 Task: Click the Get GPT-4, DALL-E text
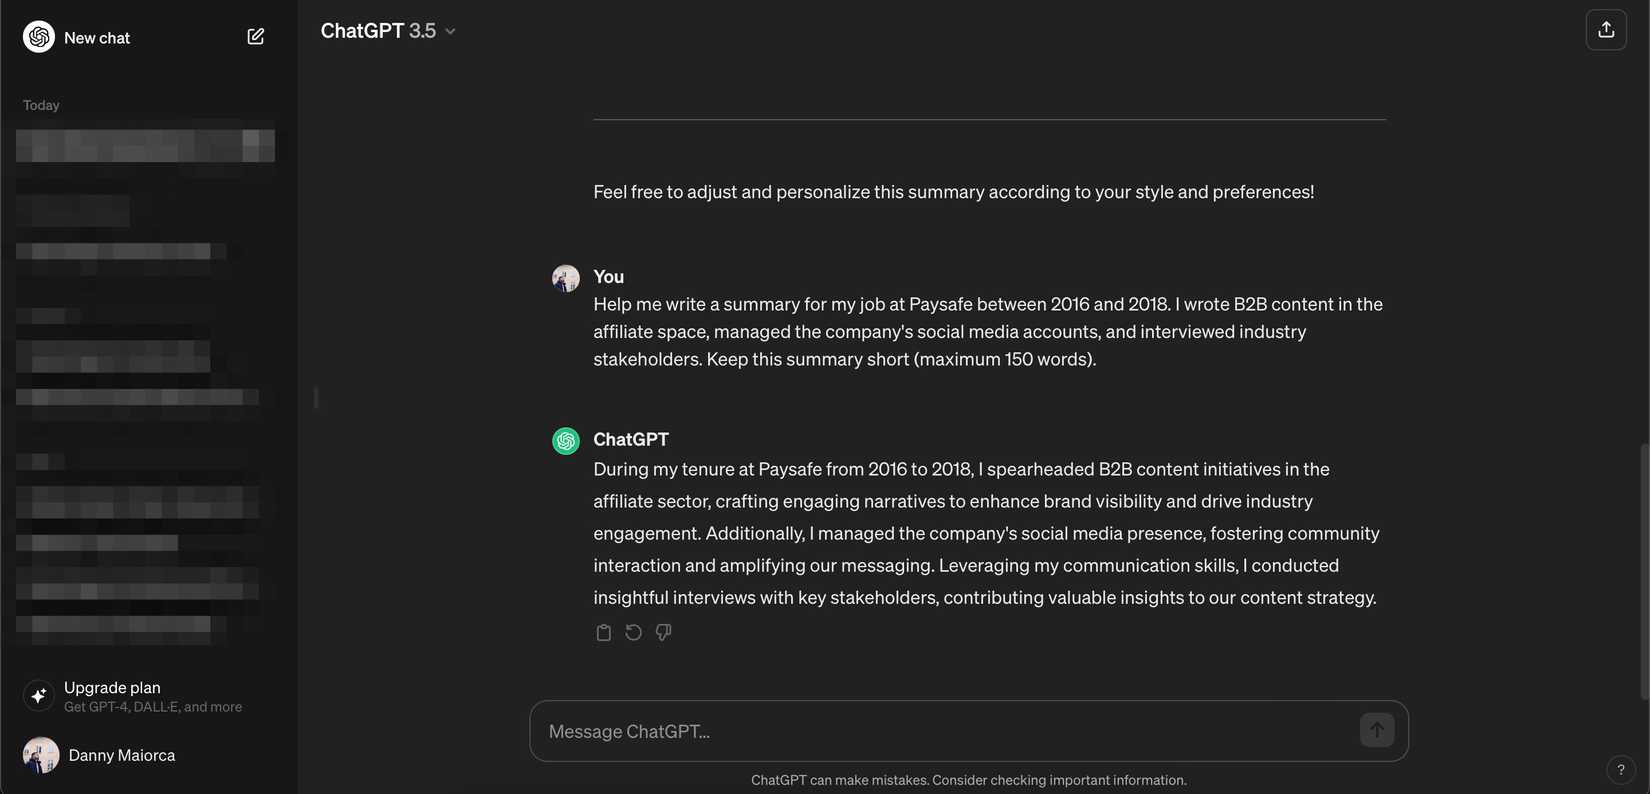coord(152,706)
